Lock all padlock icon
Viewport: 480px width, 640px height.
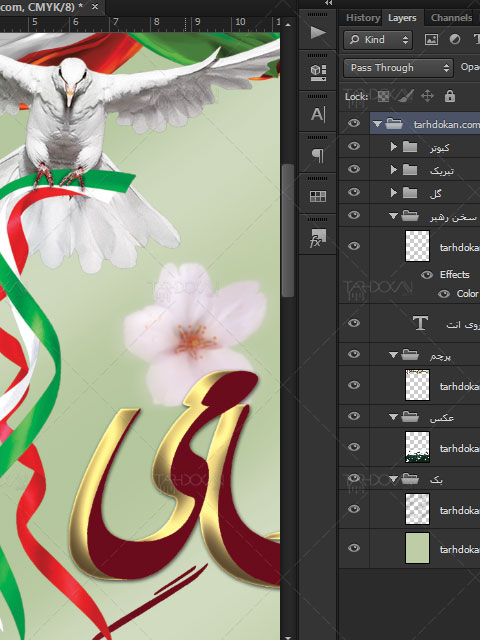(x=450, y=96)
